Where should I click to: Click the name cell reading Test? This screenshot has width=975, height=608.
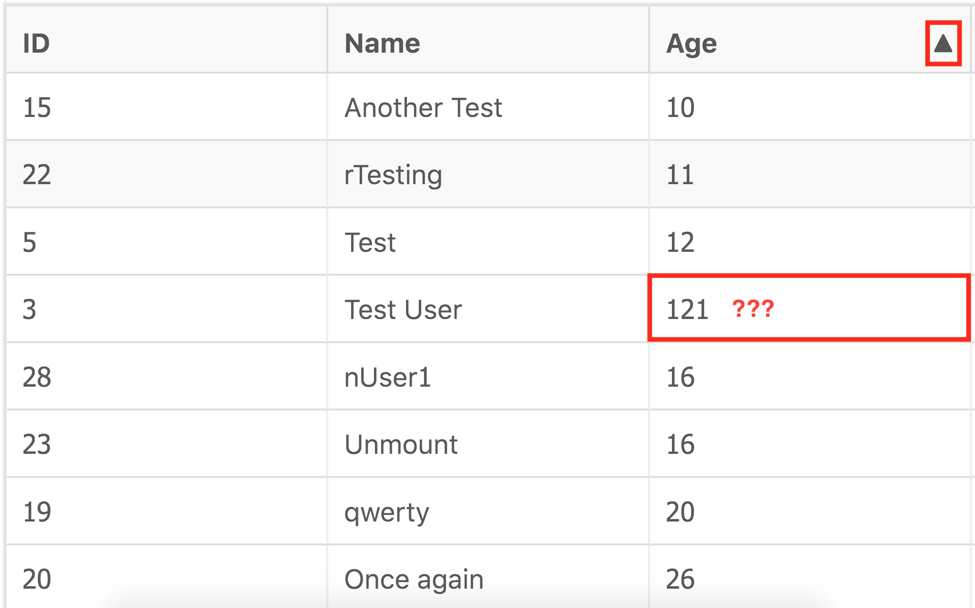tap(488, 242)
